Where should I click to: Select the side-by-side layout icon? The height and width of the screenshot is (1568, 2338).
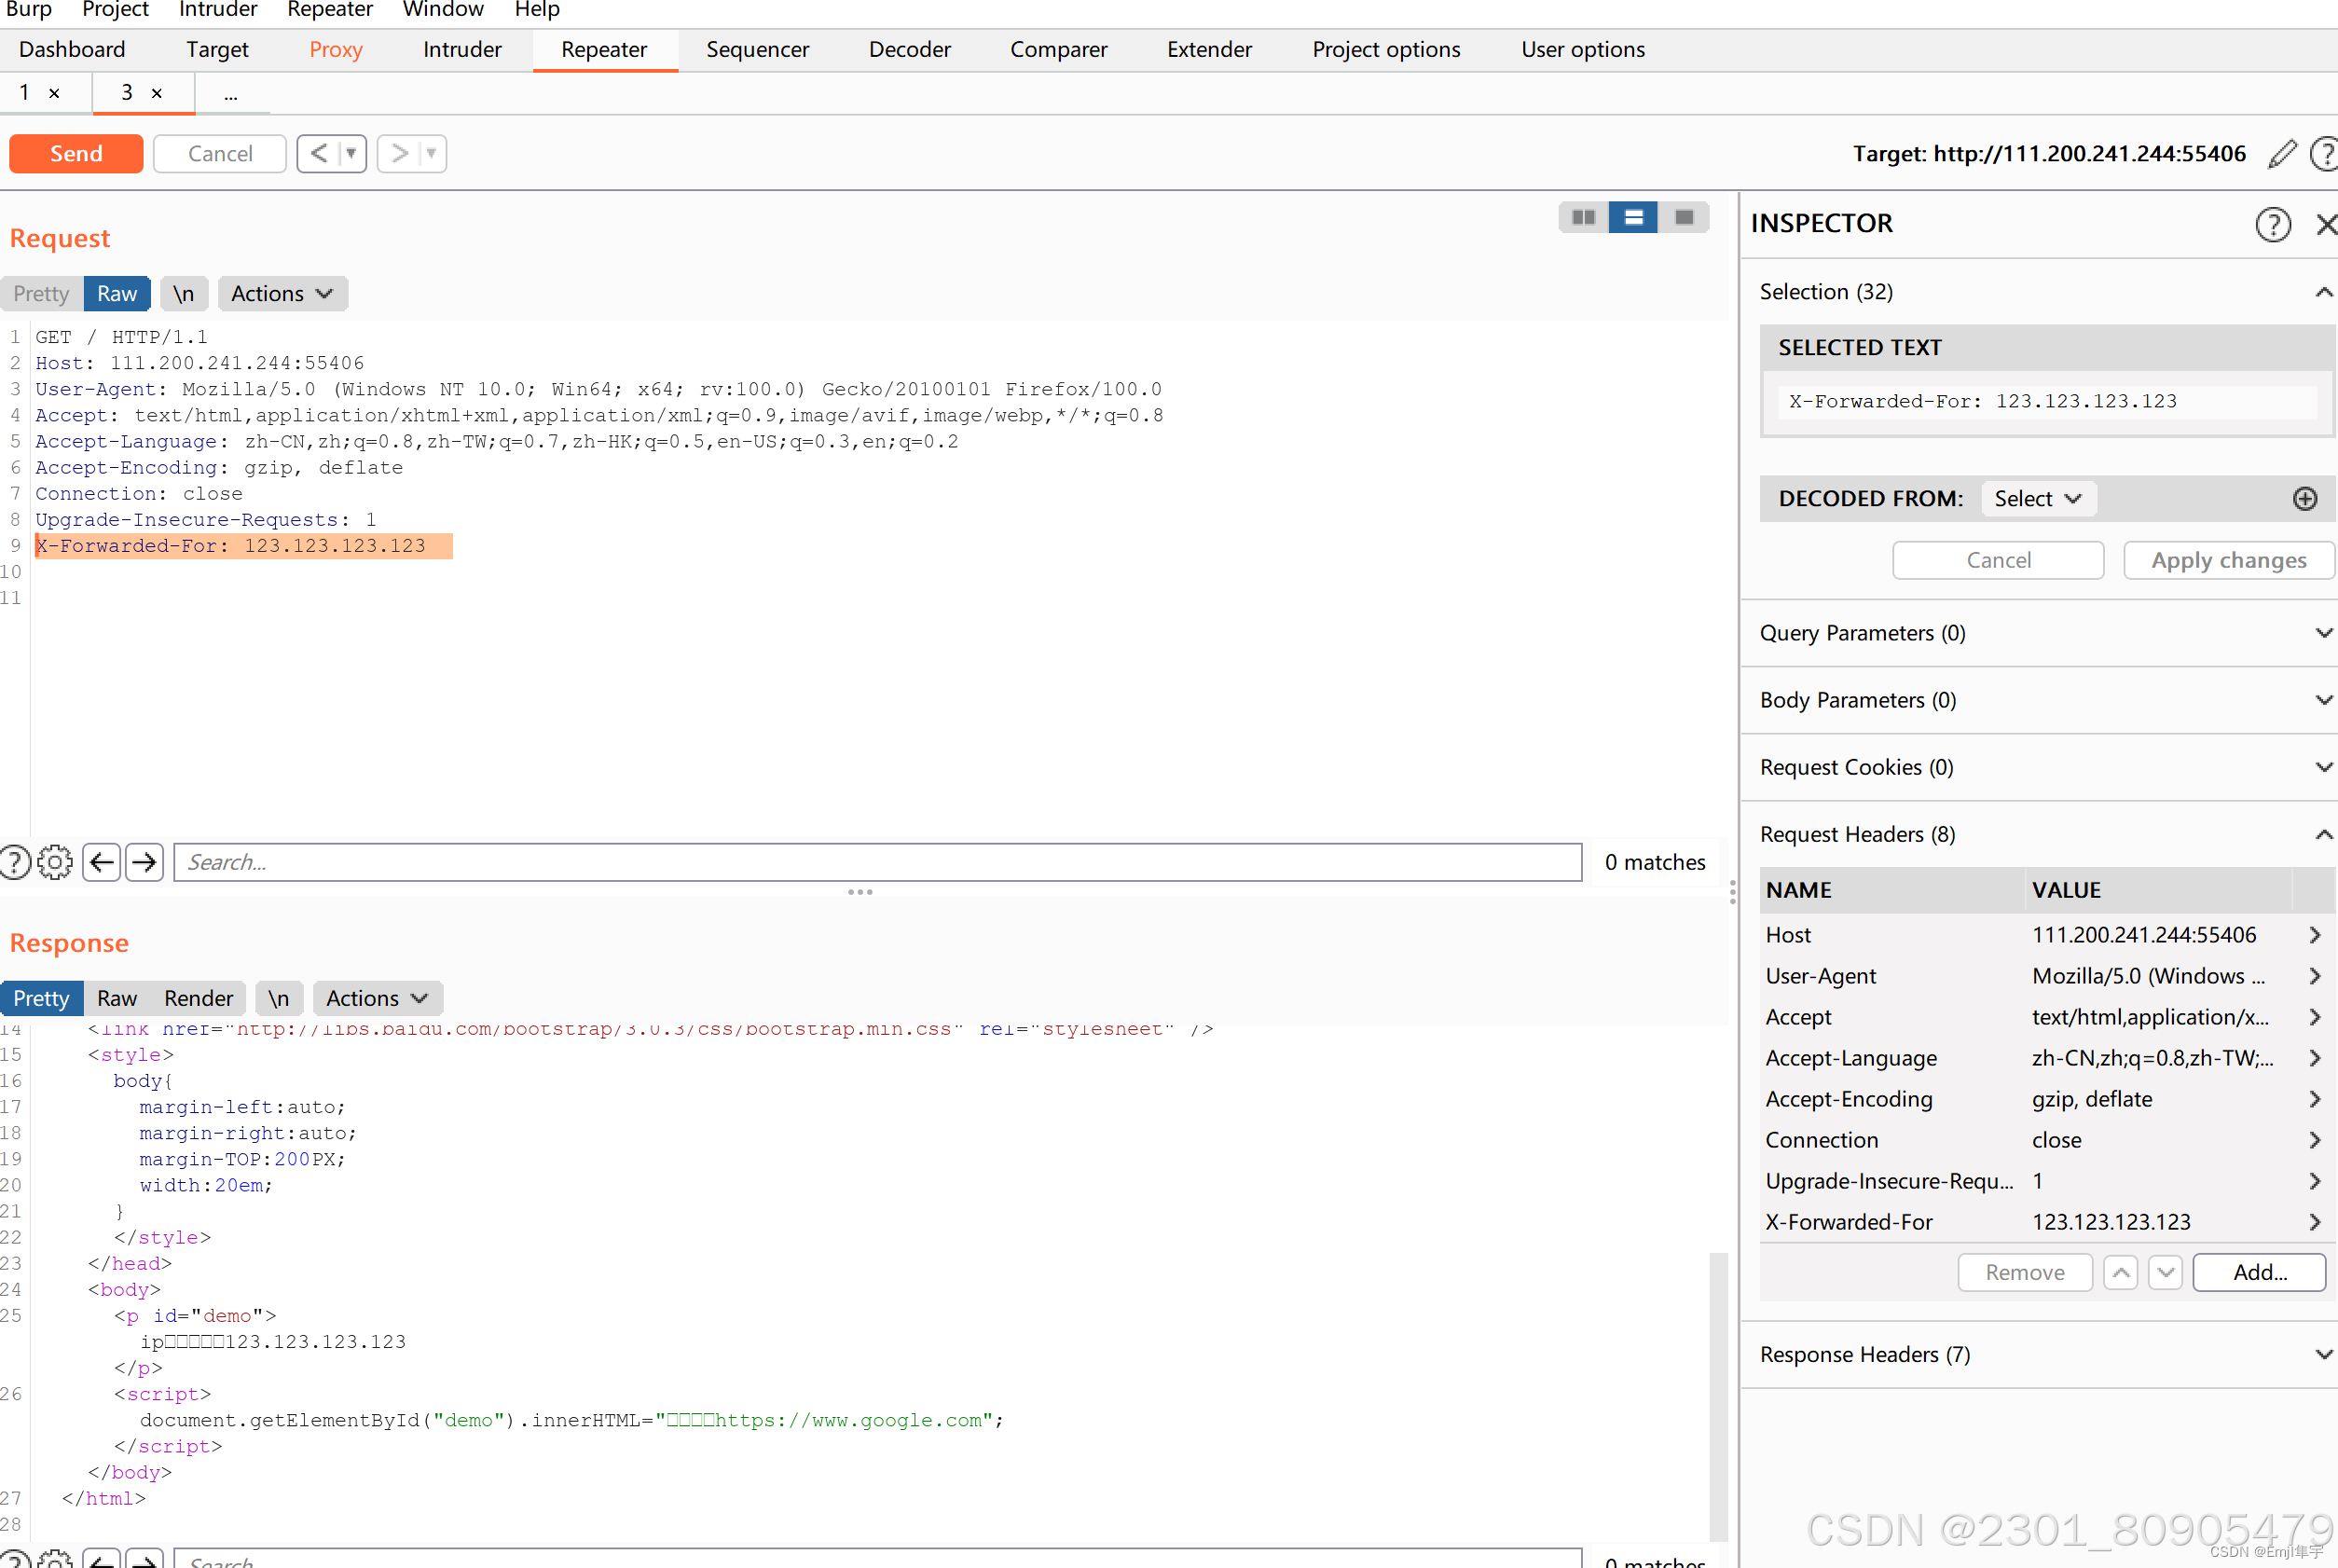click(x=1583, y=217)
